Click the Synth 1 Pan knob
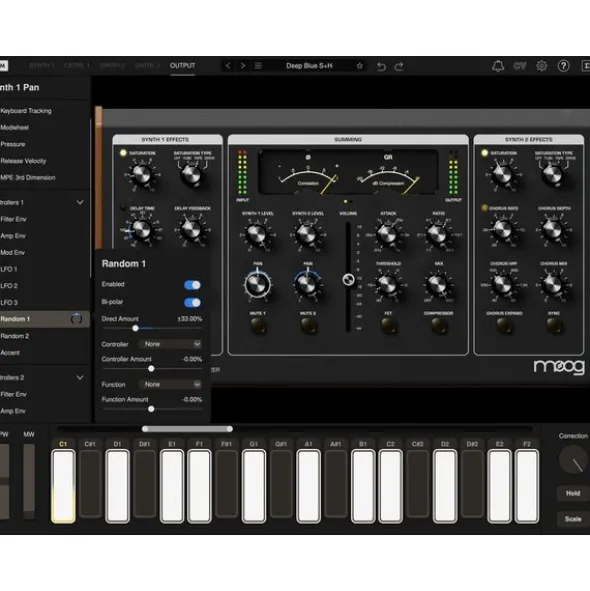 [x=257, y=285]
